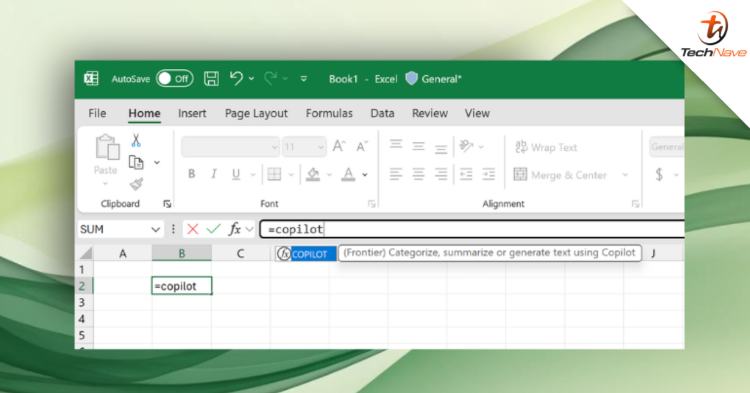Click the Select All corner triangle
Screen dimensions: 750x393
[85, 253]
